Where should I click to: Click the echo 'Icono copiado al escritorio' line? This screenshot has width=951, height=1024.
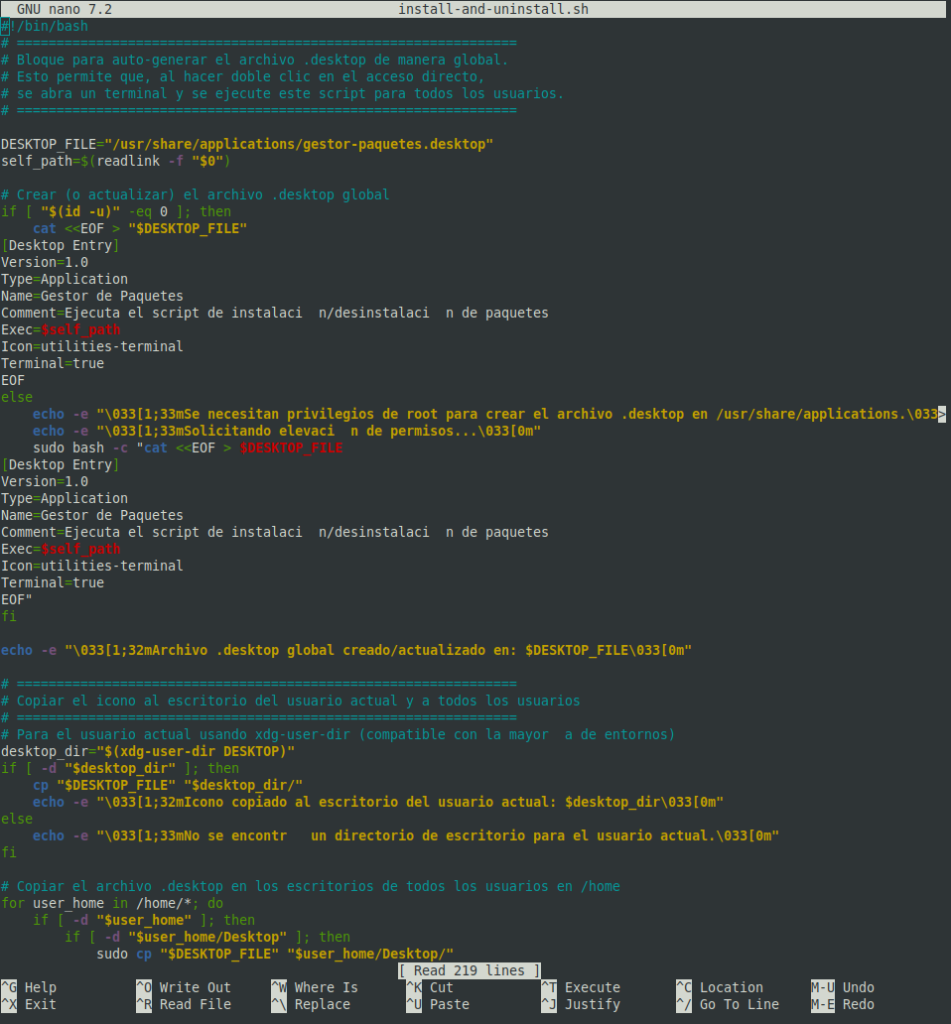pyautogui.click(x=378, y=802)
